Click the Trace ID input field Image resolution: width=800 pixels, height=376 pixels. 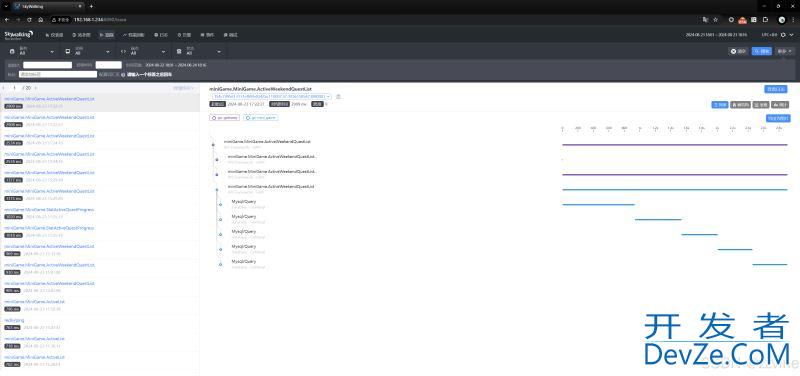[x=47, y=65]
